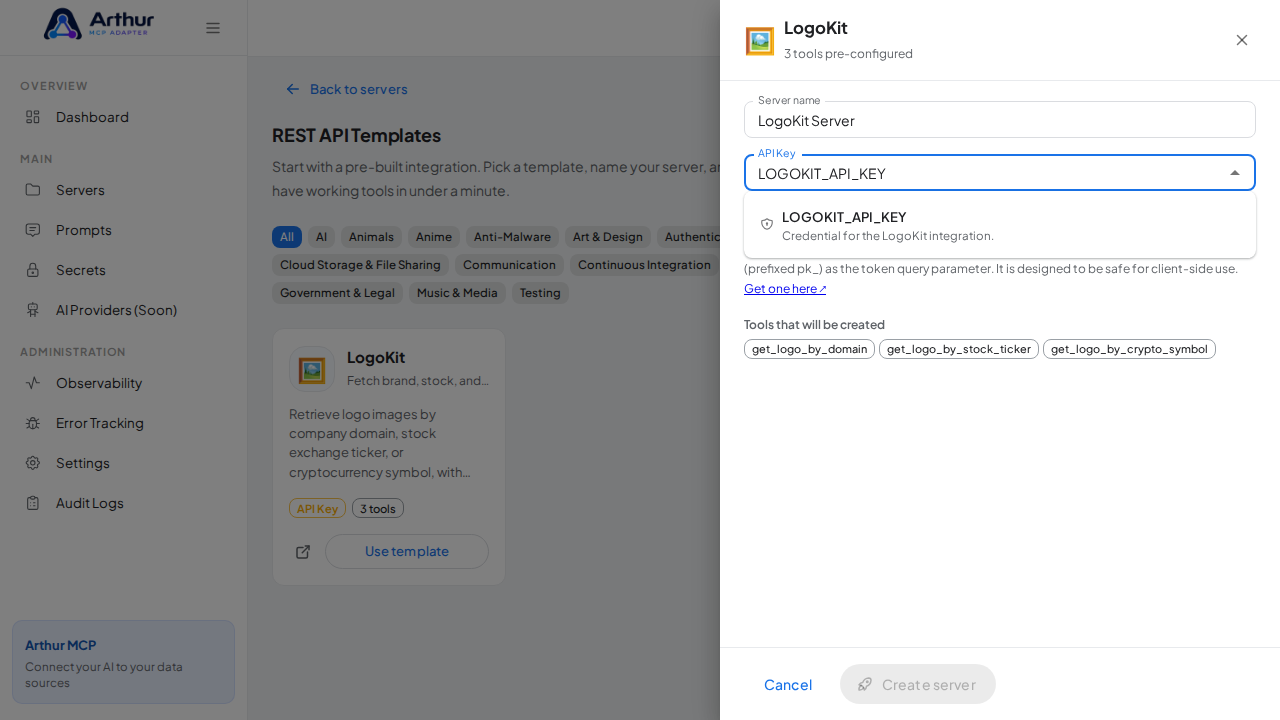Click the Servers folder icon
This screenshot has width=1280, height=720.
coord(33,190)
